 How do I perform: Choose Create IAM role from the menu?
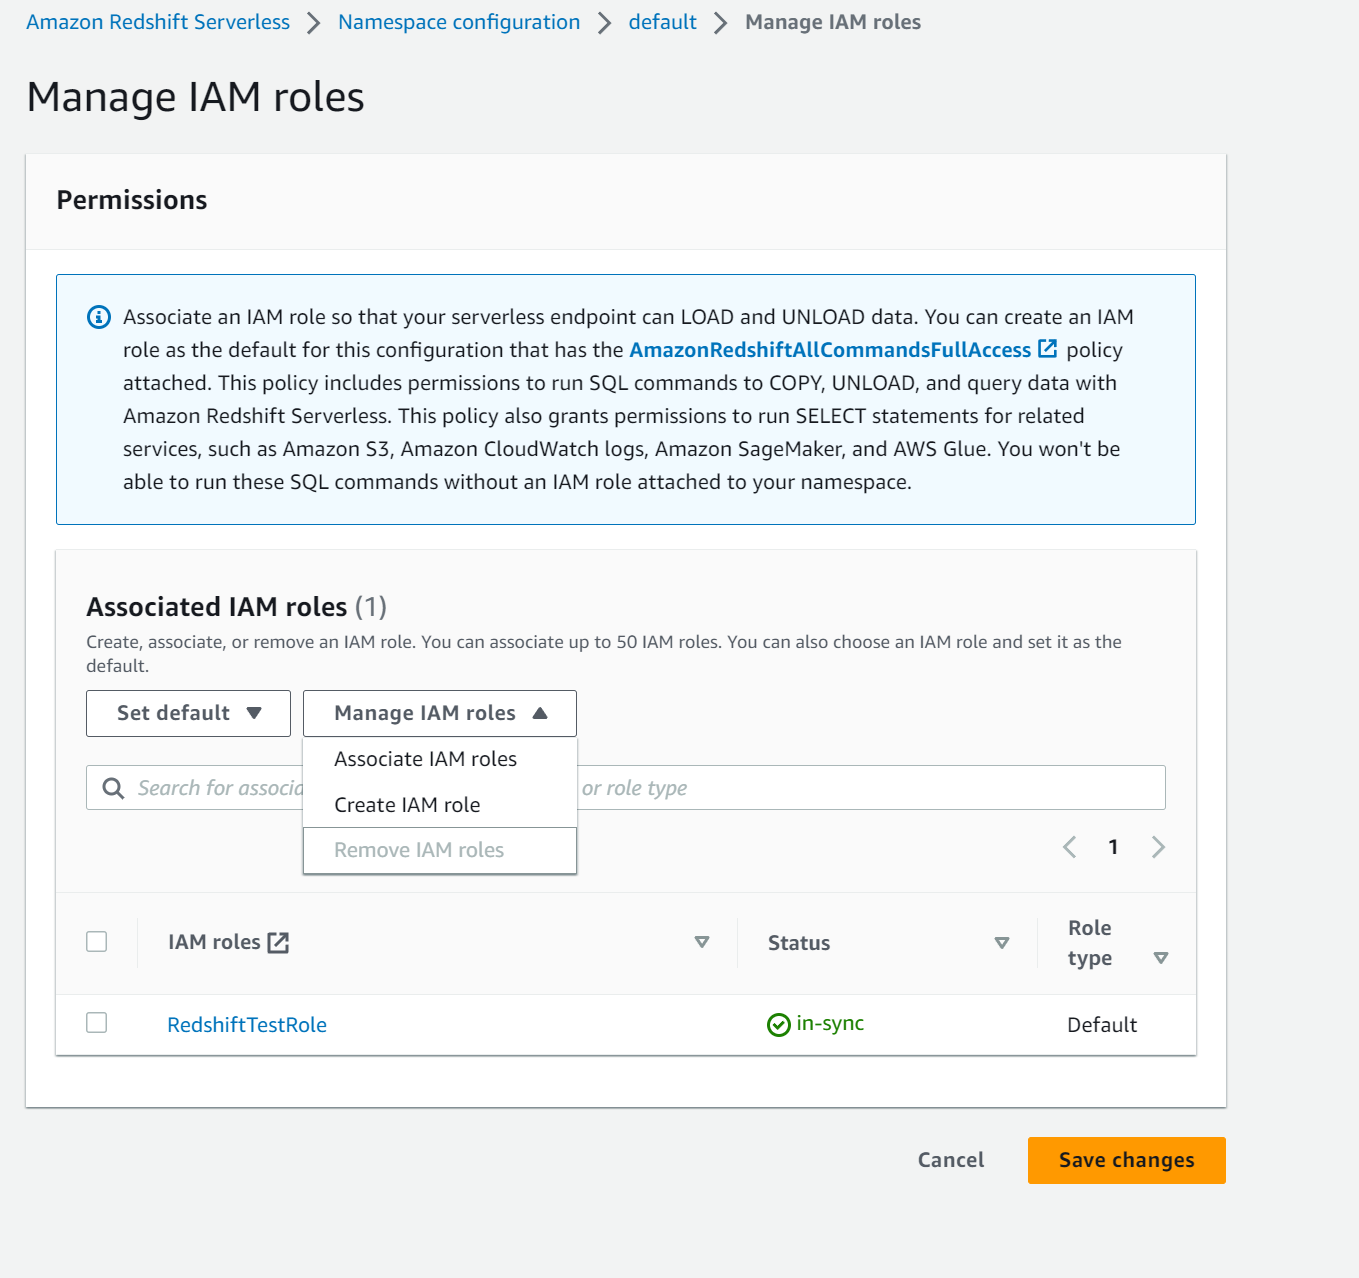(407, 805)
